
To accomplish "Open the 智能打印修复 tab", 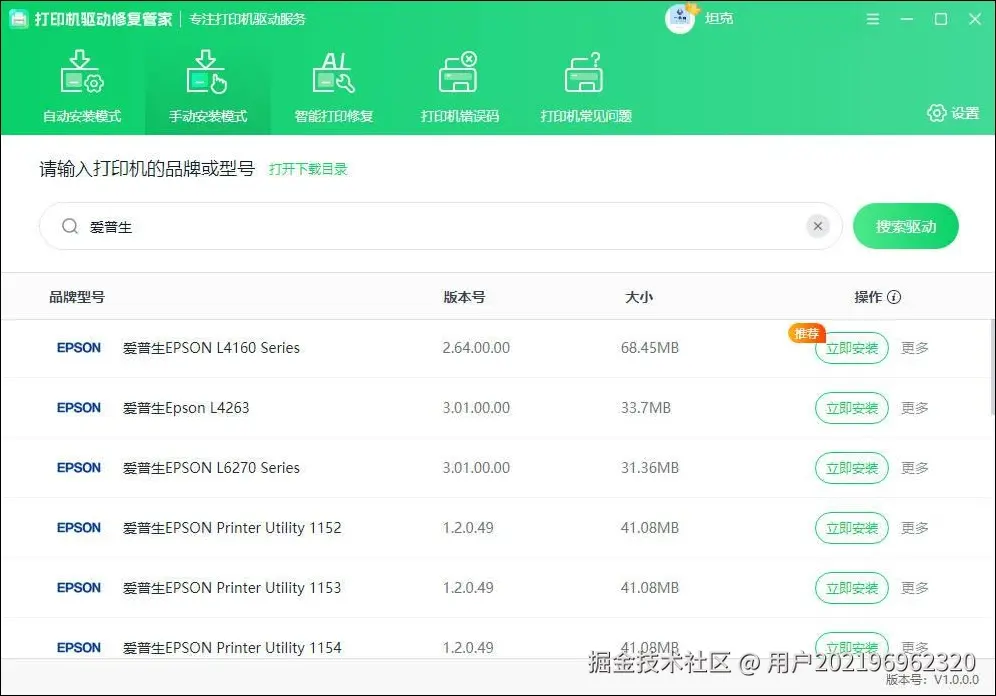I will pyautogui.click(x=333, y=86).
